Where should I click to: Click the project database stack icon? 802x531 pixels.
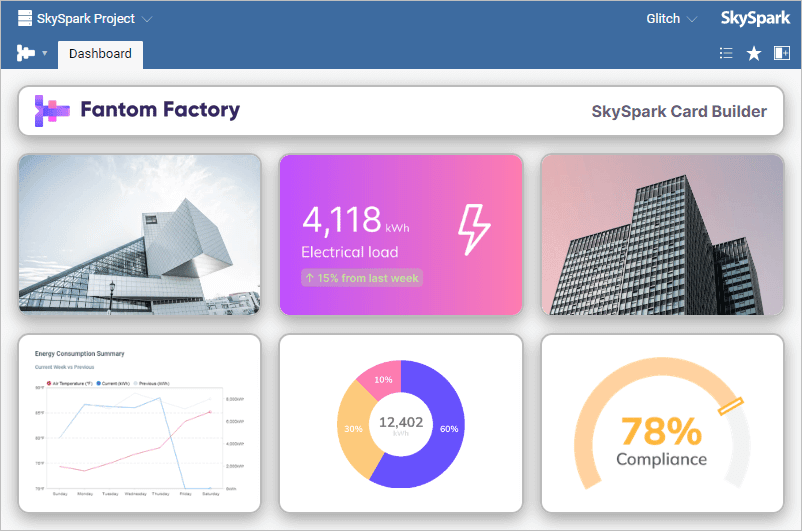[25, 18]
